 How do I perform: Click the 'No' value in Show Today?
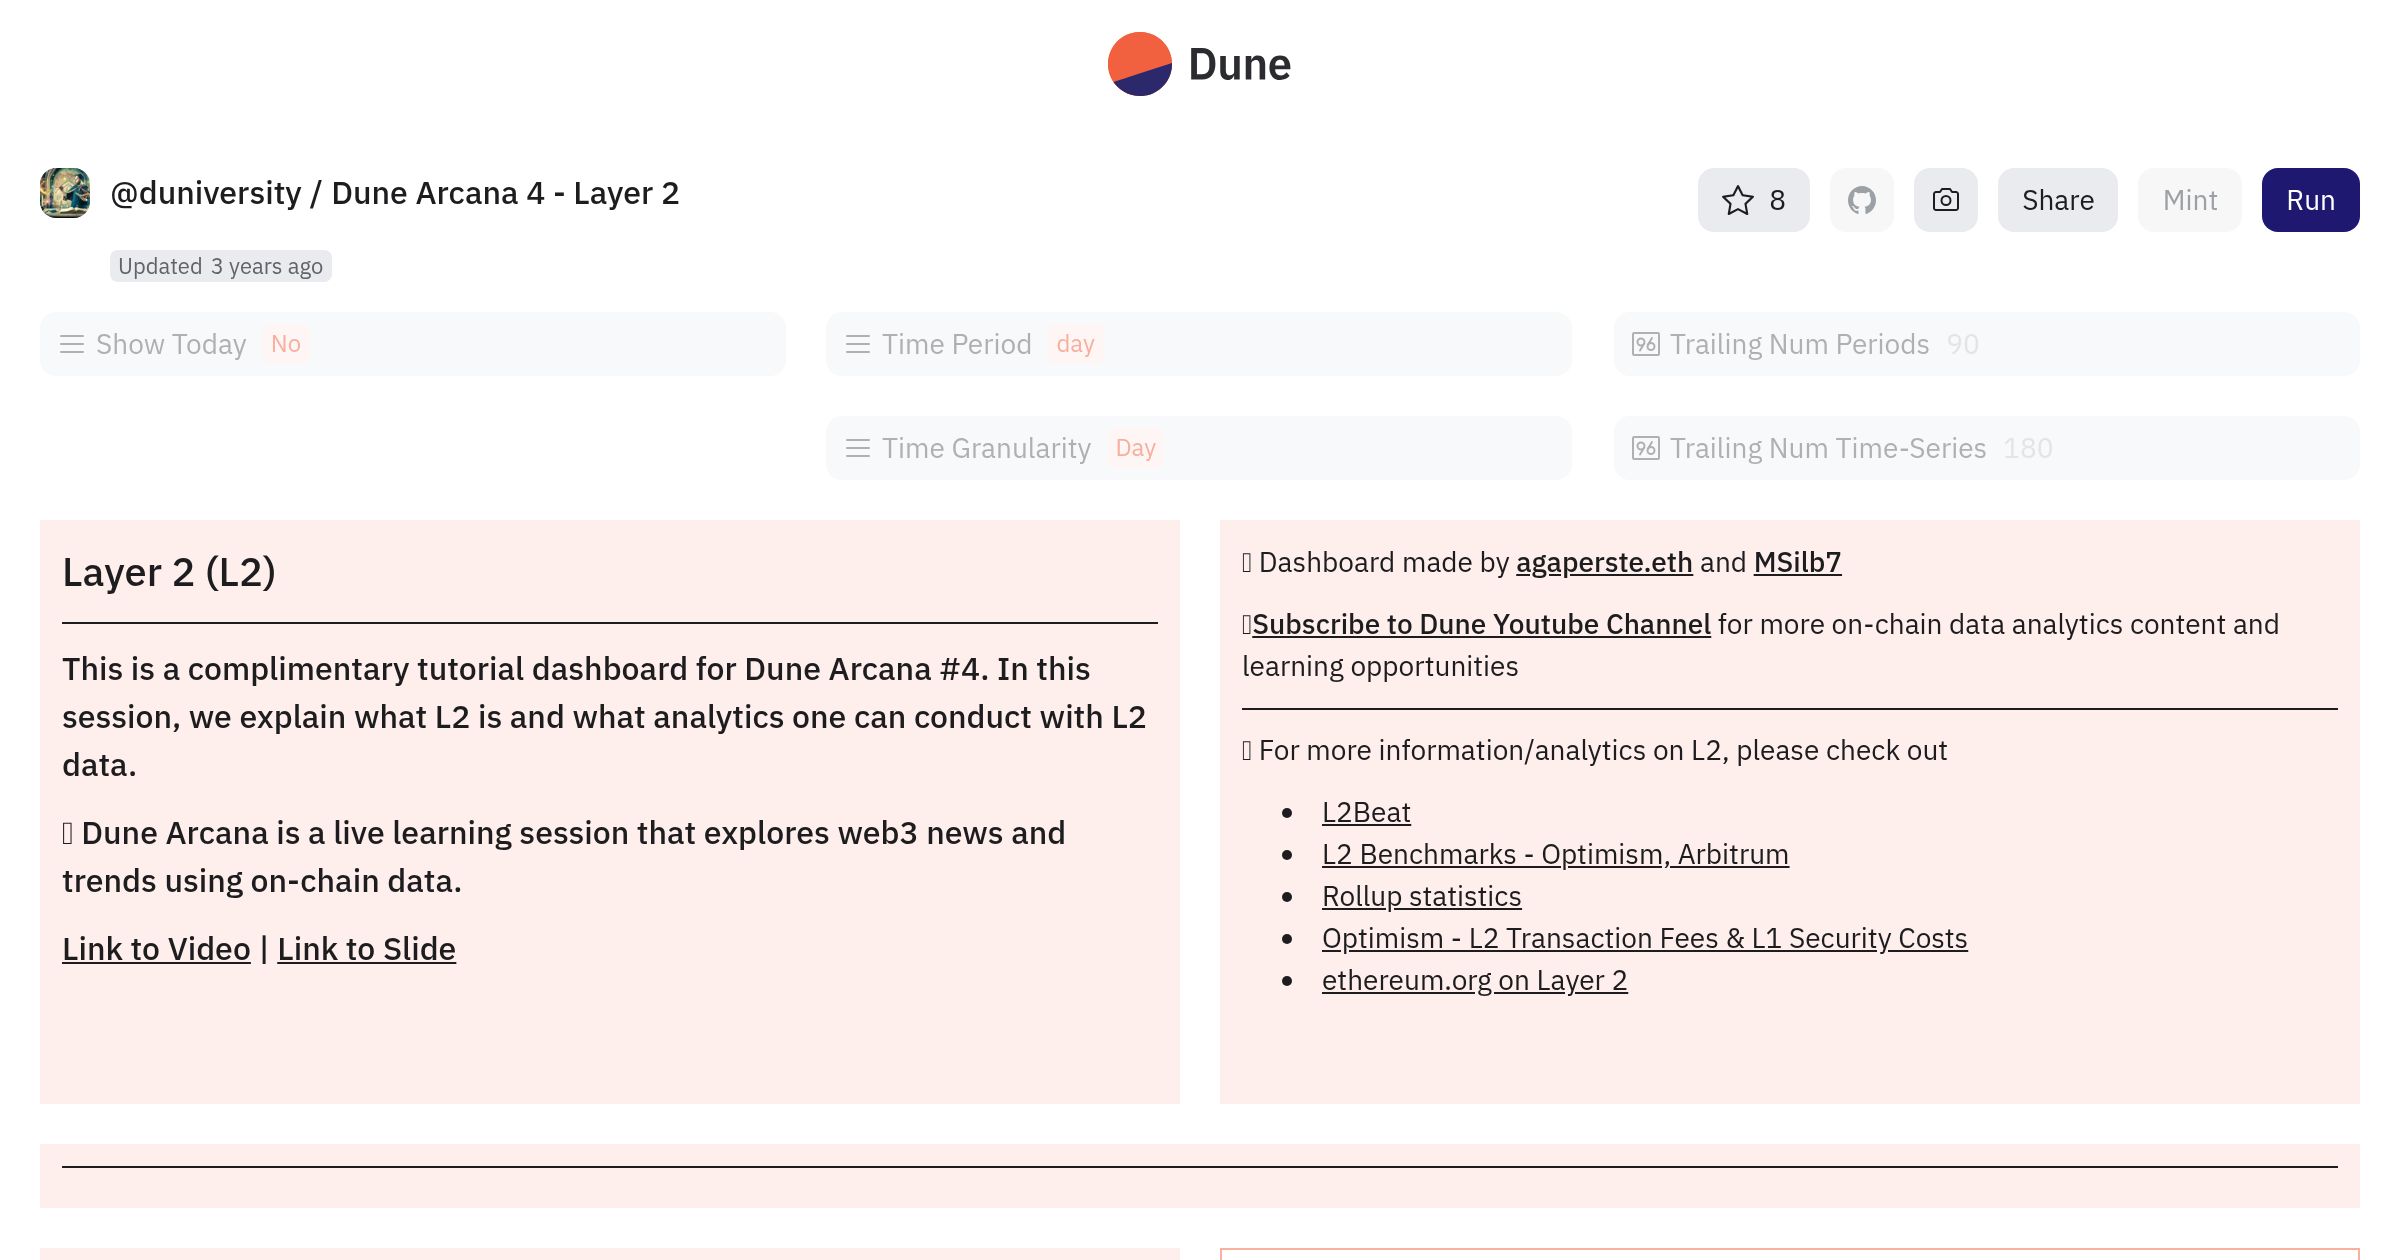click(285, 344)
